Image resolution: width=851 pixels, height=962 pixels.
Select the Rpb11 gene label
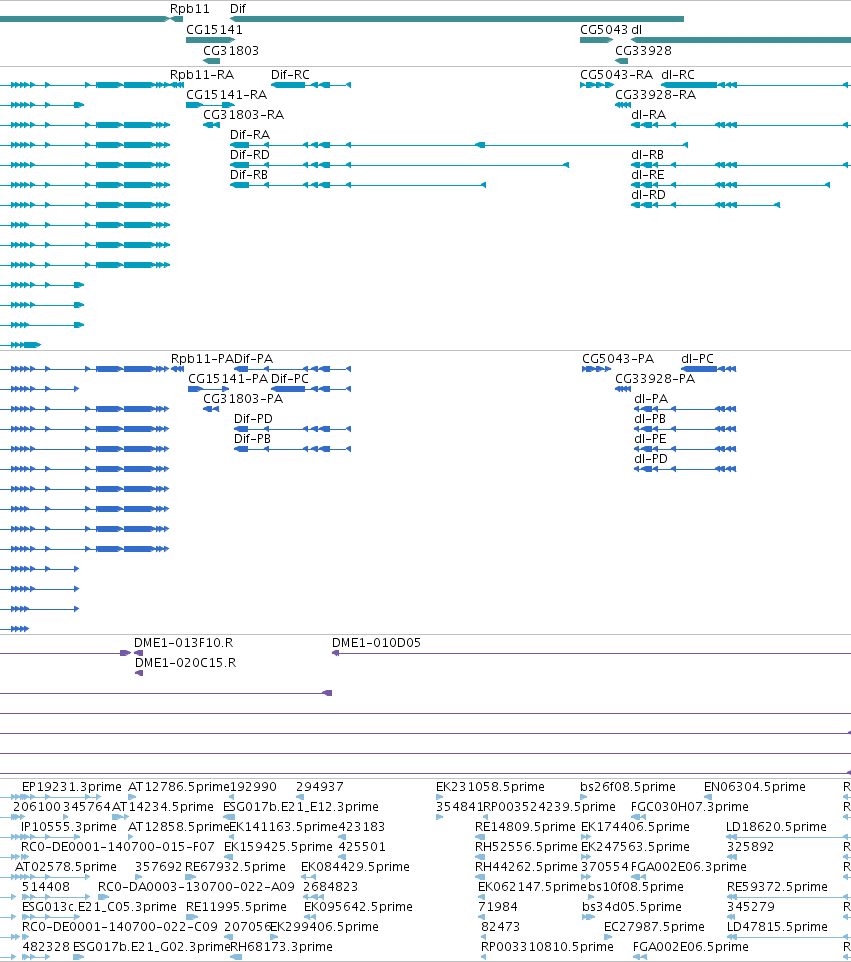[x=190, y=9]
